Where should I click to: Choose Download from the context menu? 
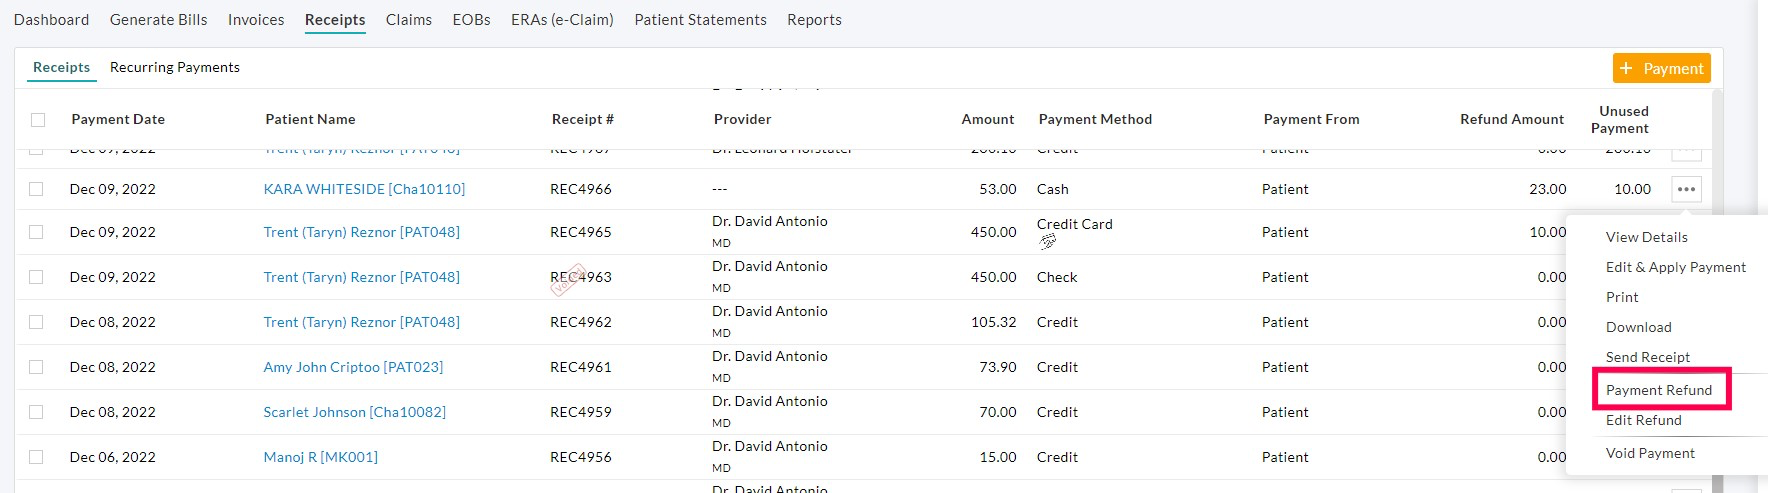(1638, 327)
